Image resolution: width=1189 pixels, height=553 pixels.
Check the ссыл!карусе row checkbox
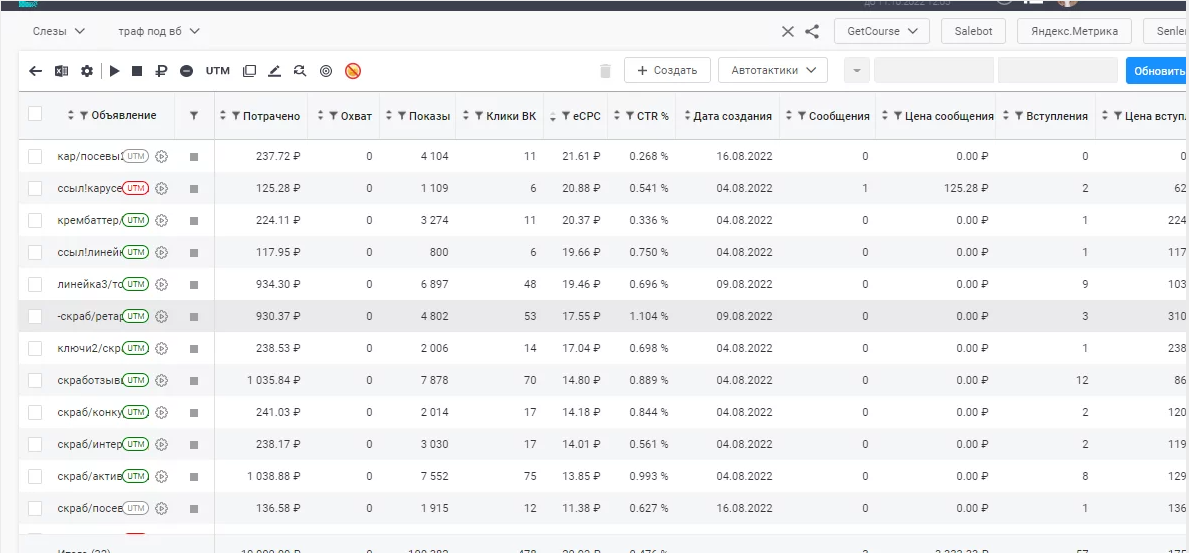point(35,188)
